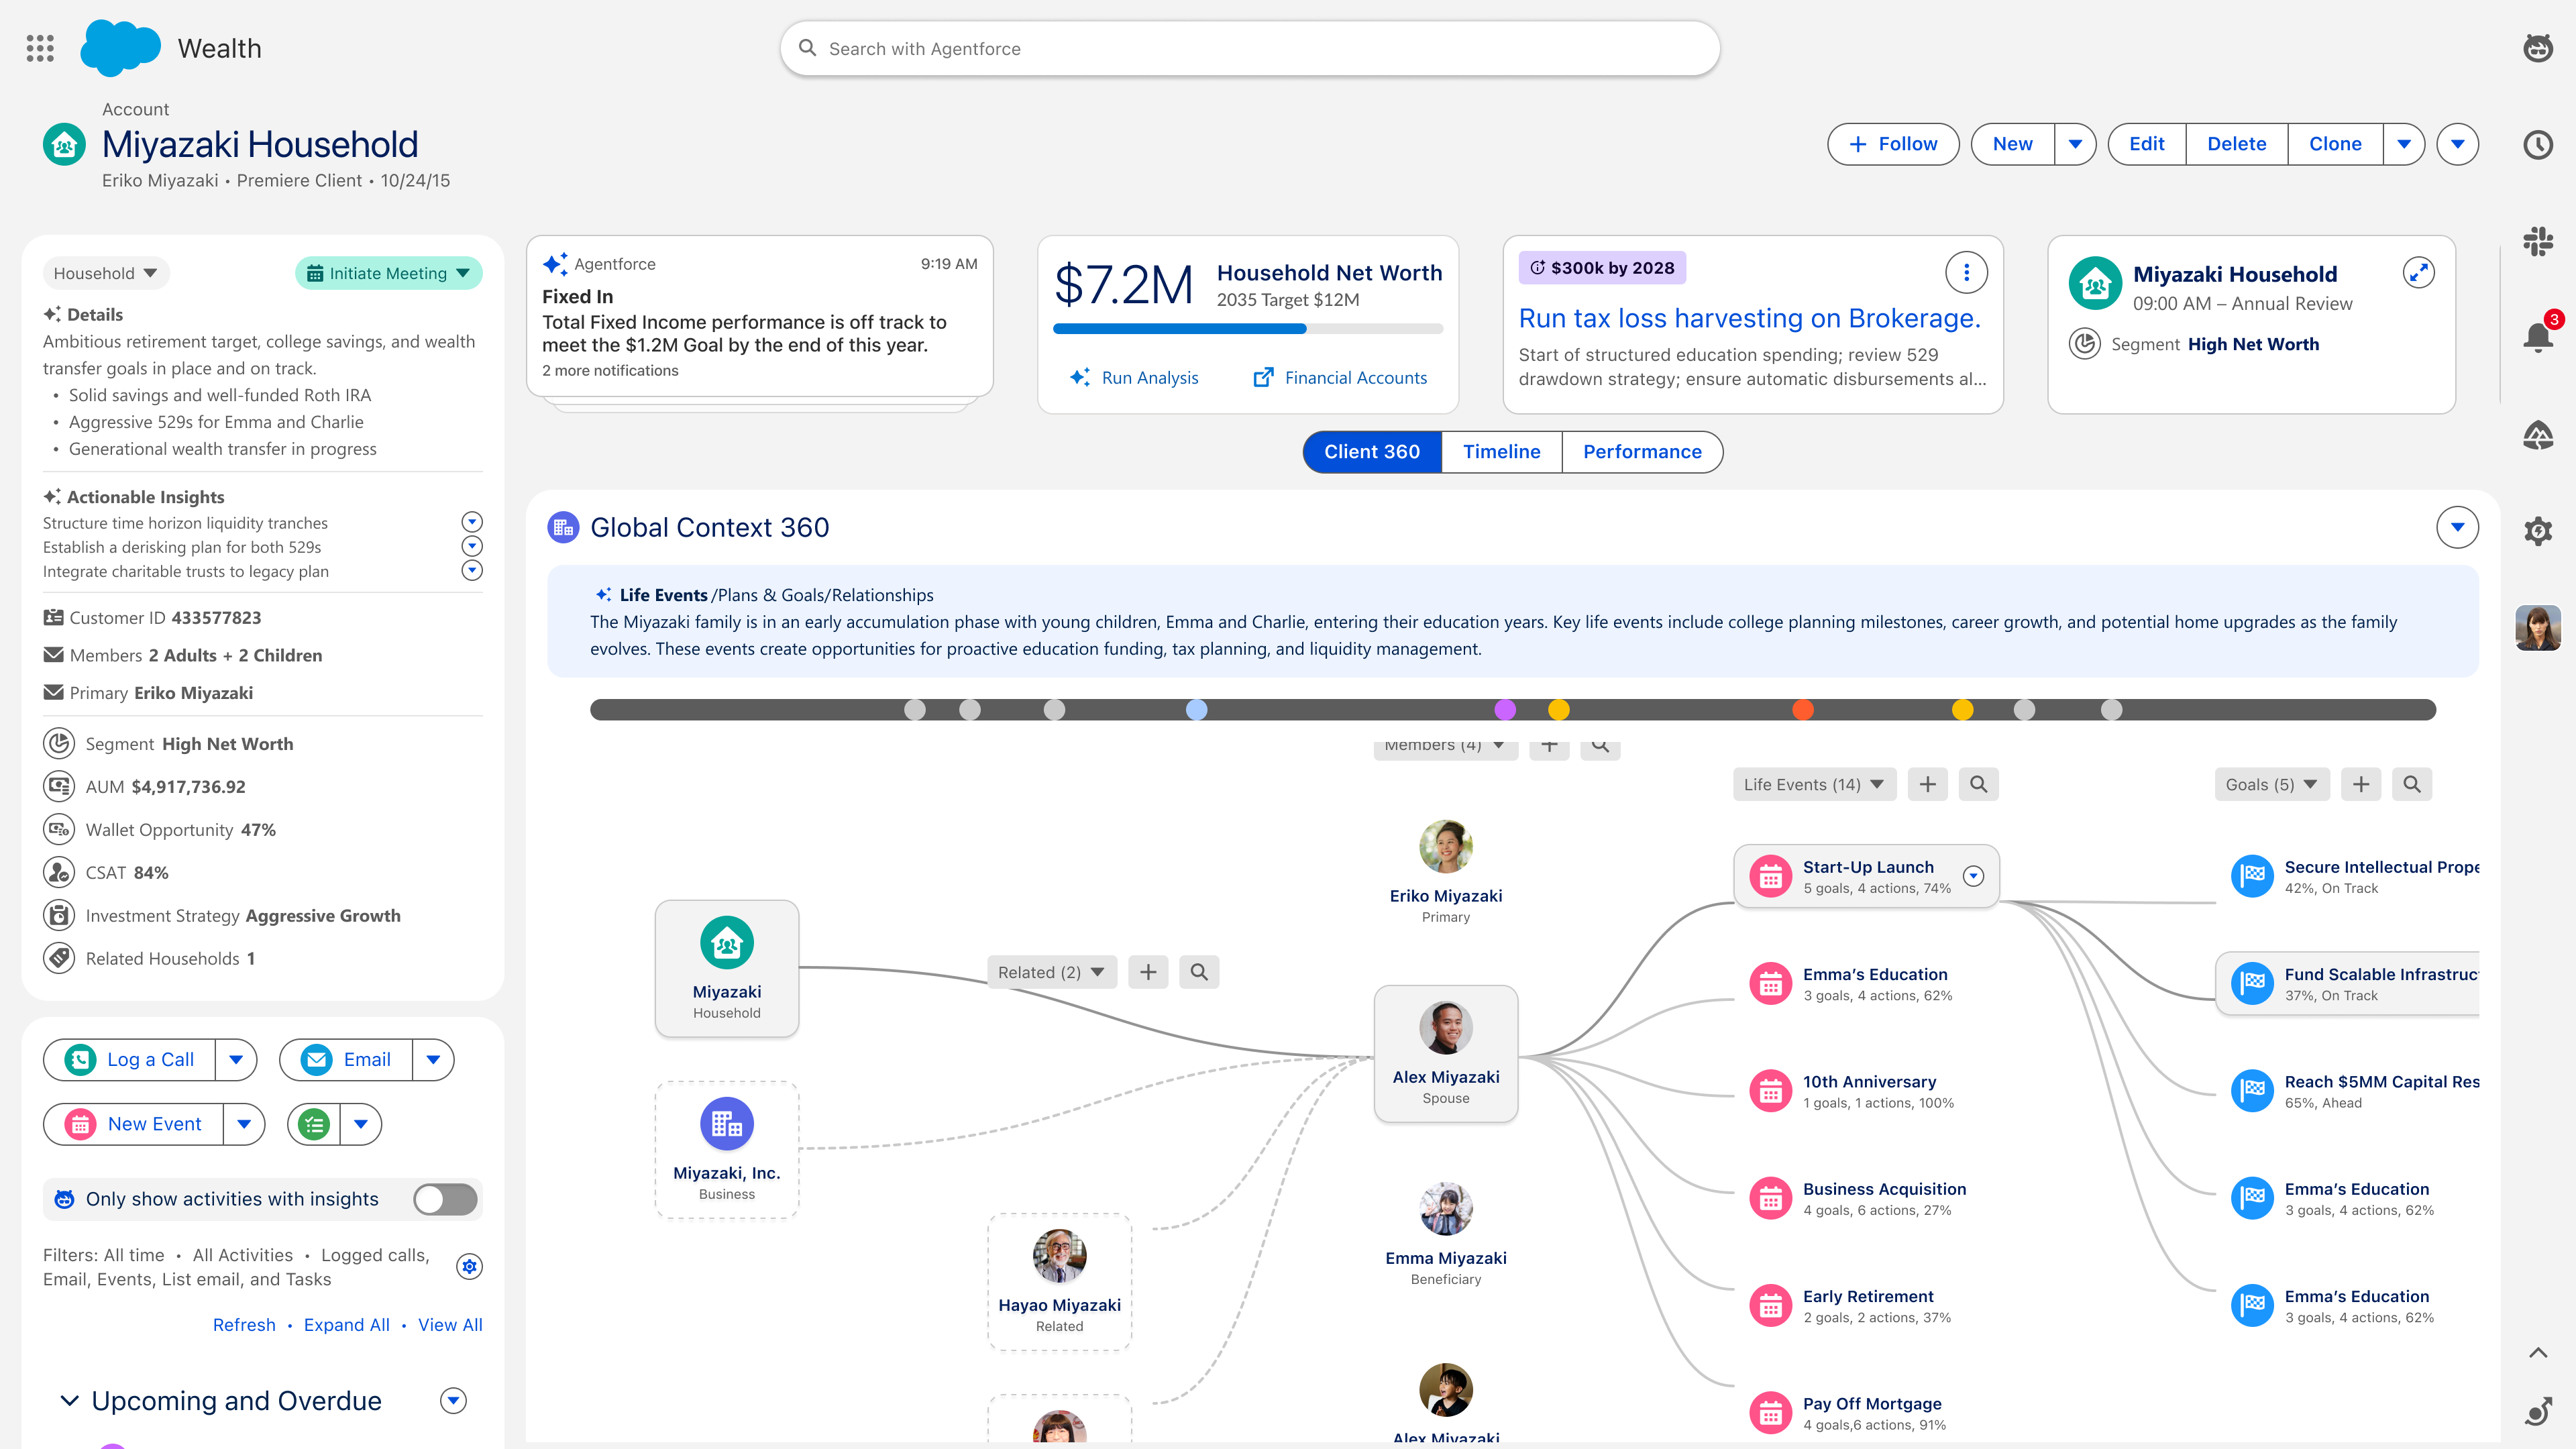Click Run Analysis link
Image resolution: width=2576 pixels, height=1449 pixels.
point(1134,377)
